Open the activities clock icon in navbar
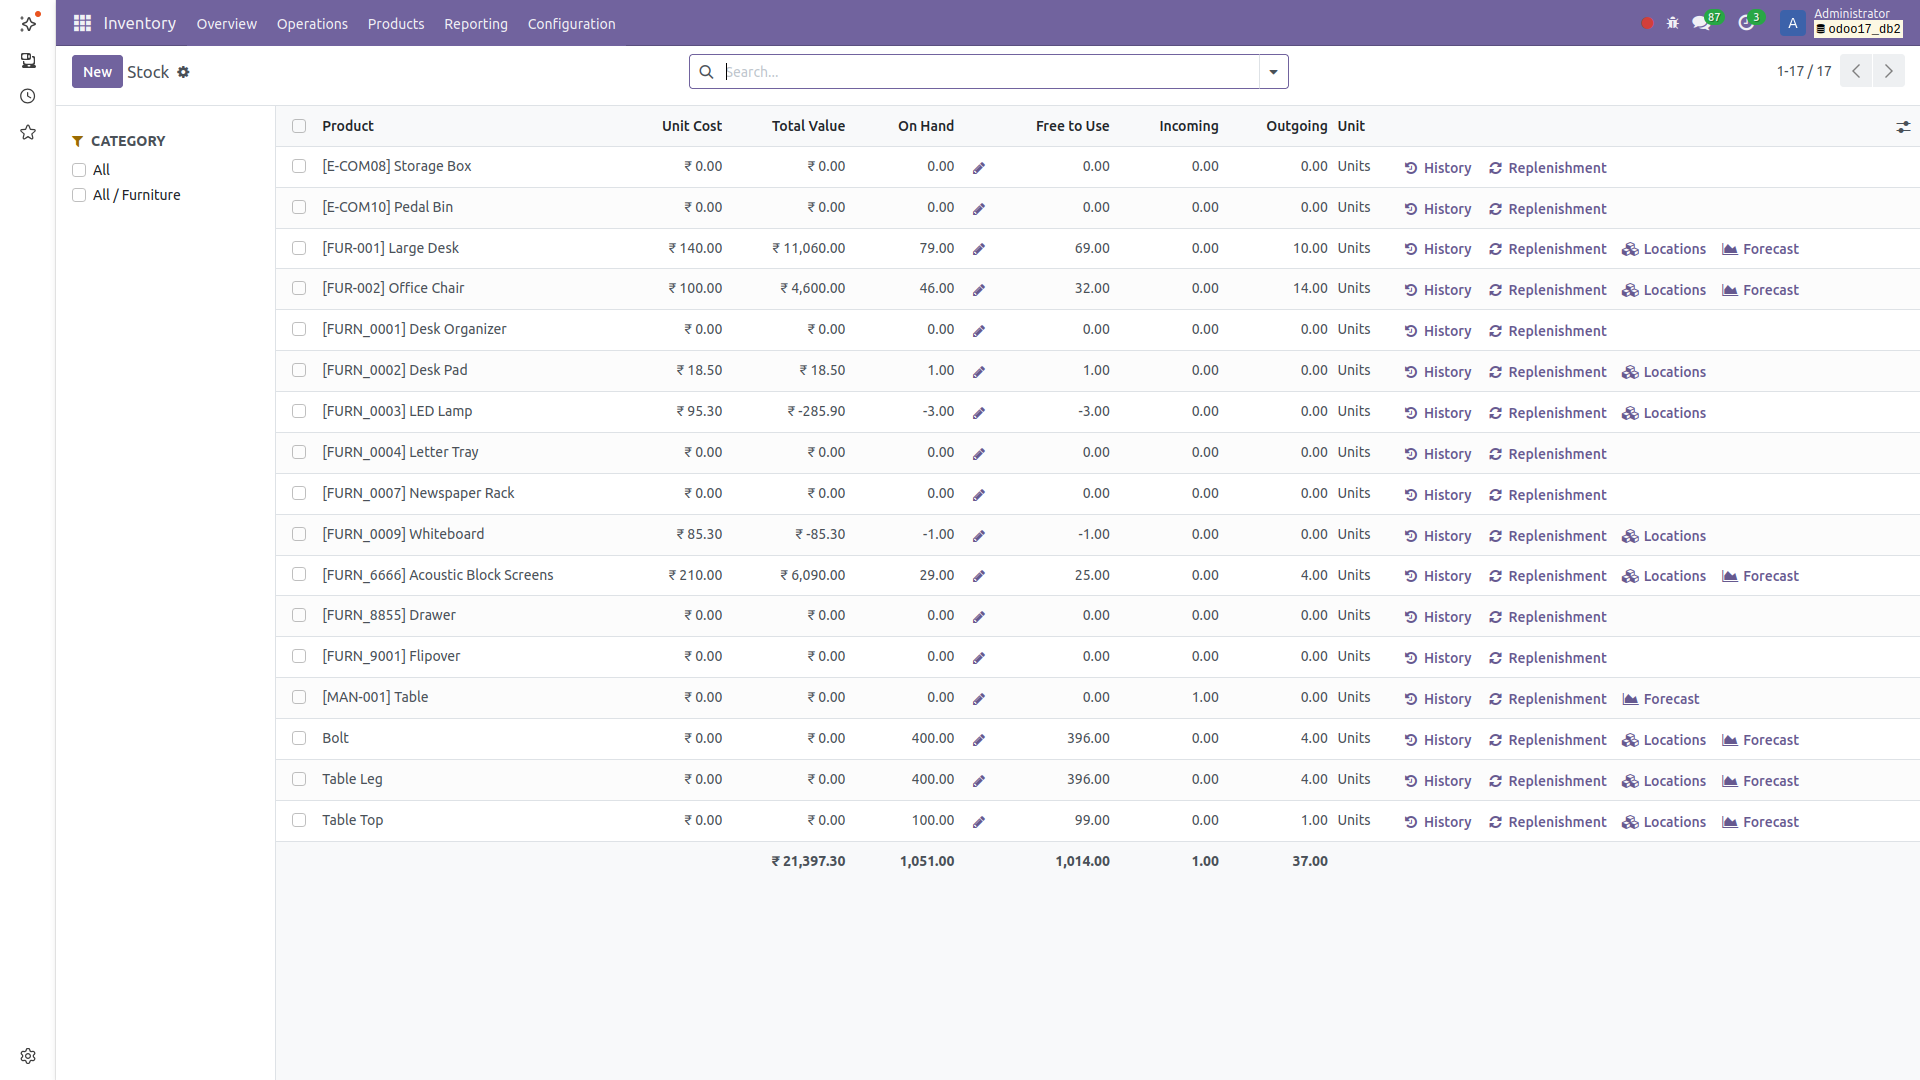 1746,23
